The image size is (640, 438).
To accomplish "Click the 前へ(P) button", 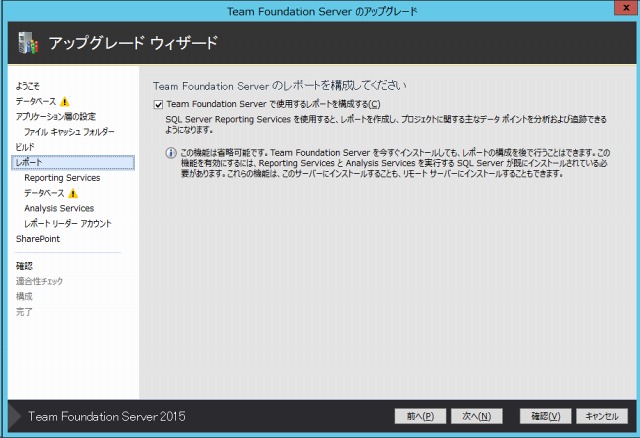I will [420, 416].
